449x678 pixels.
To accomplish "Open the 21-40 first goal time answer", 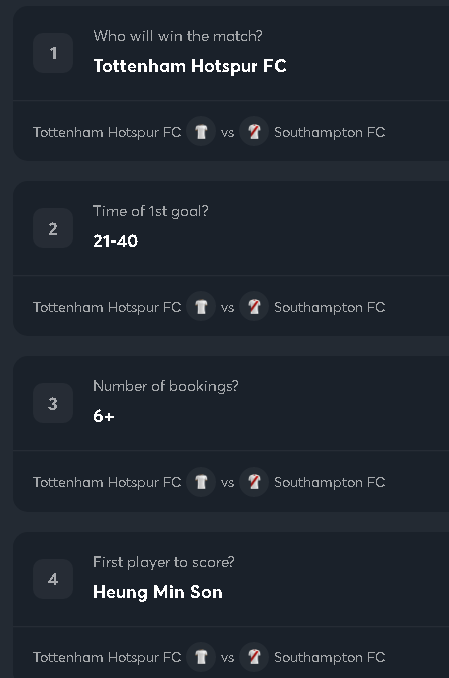I will click(115, 241).
